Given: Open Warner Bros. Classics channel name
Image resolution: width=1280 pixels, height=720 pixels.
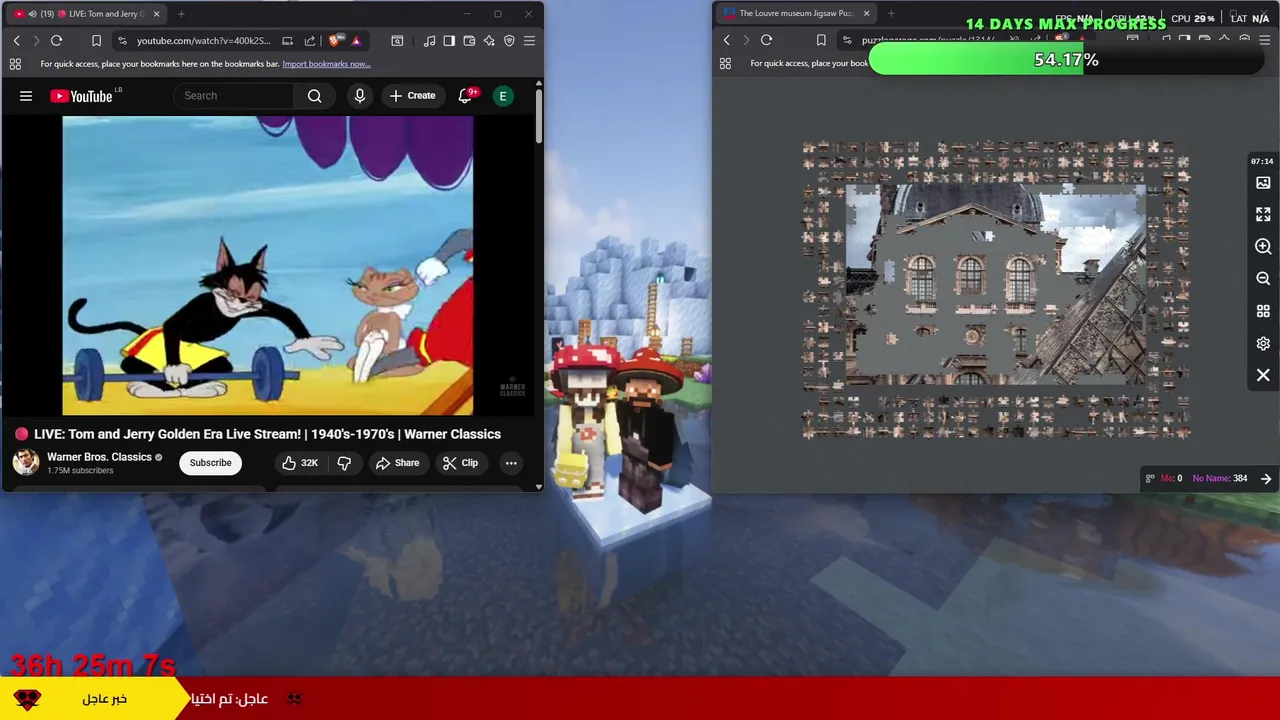Looking at the screenshot, I should tap(99, 457).
